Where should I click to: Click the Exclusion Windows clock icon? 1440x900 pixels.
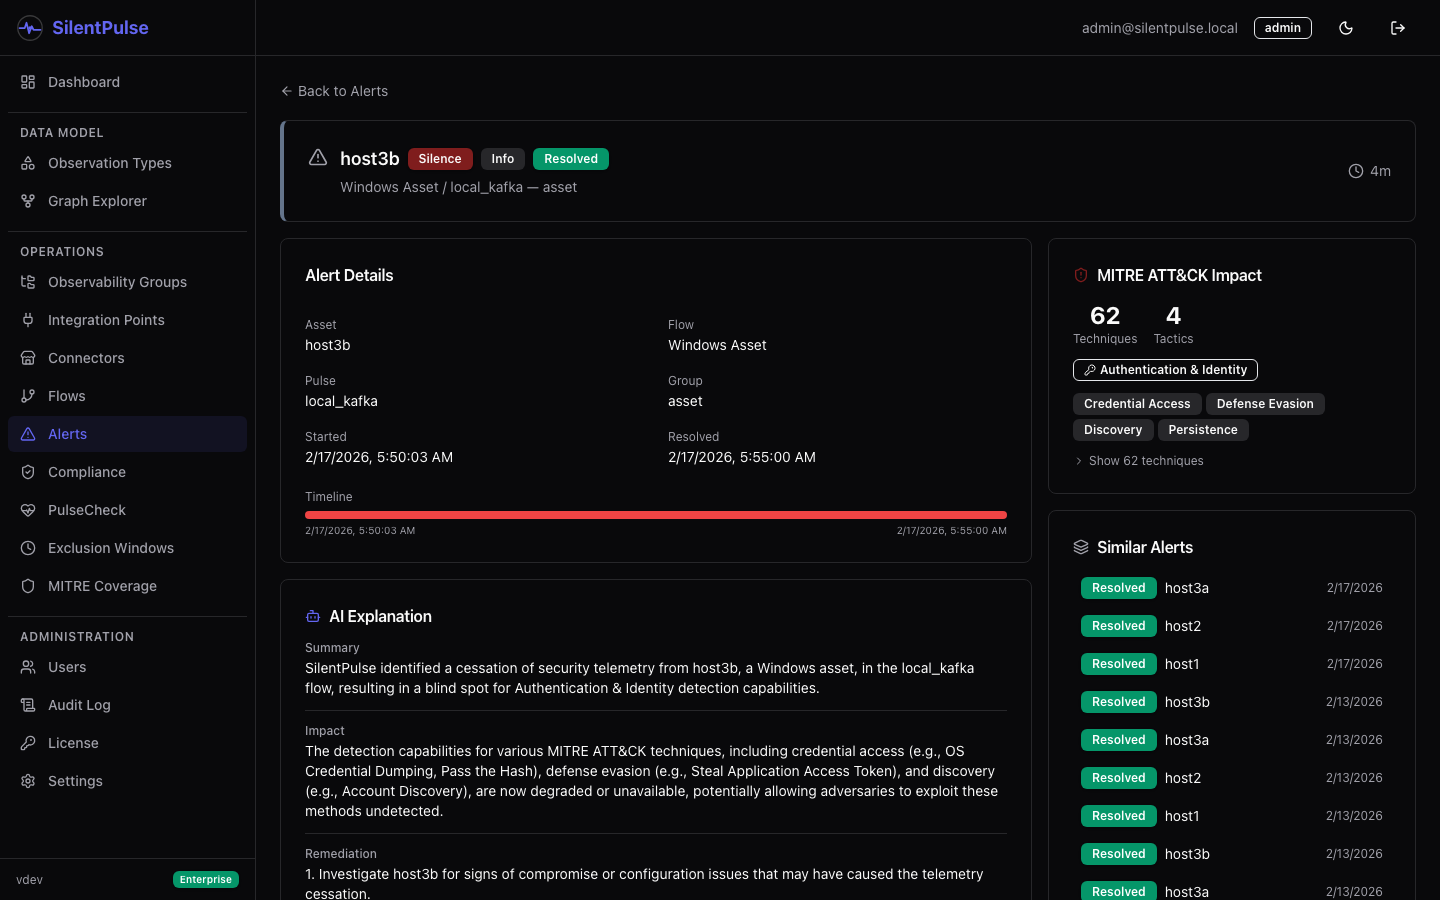coord(28,548)
